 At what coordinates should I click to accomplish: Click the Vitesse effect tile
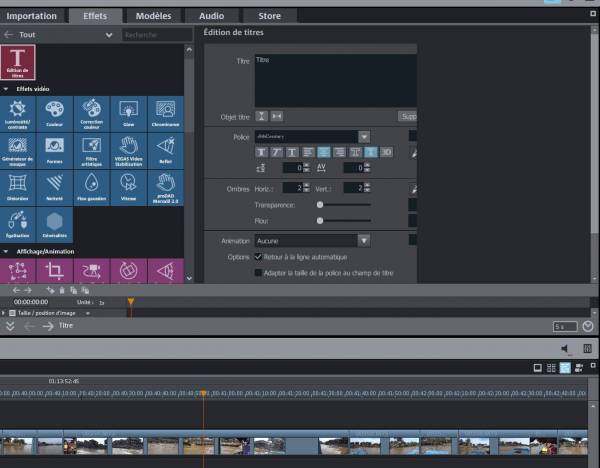tap(128, 186)
